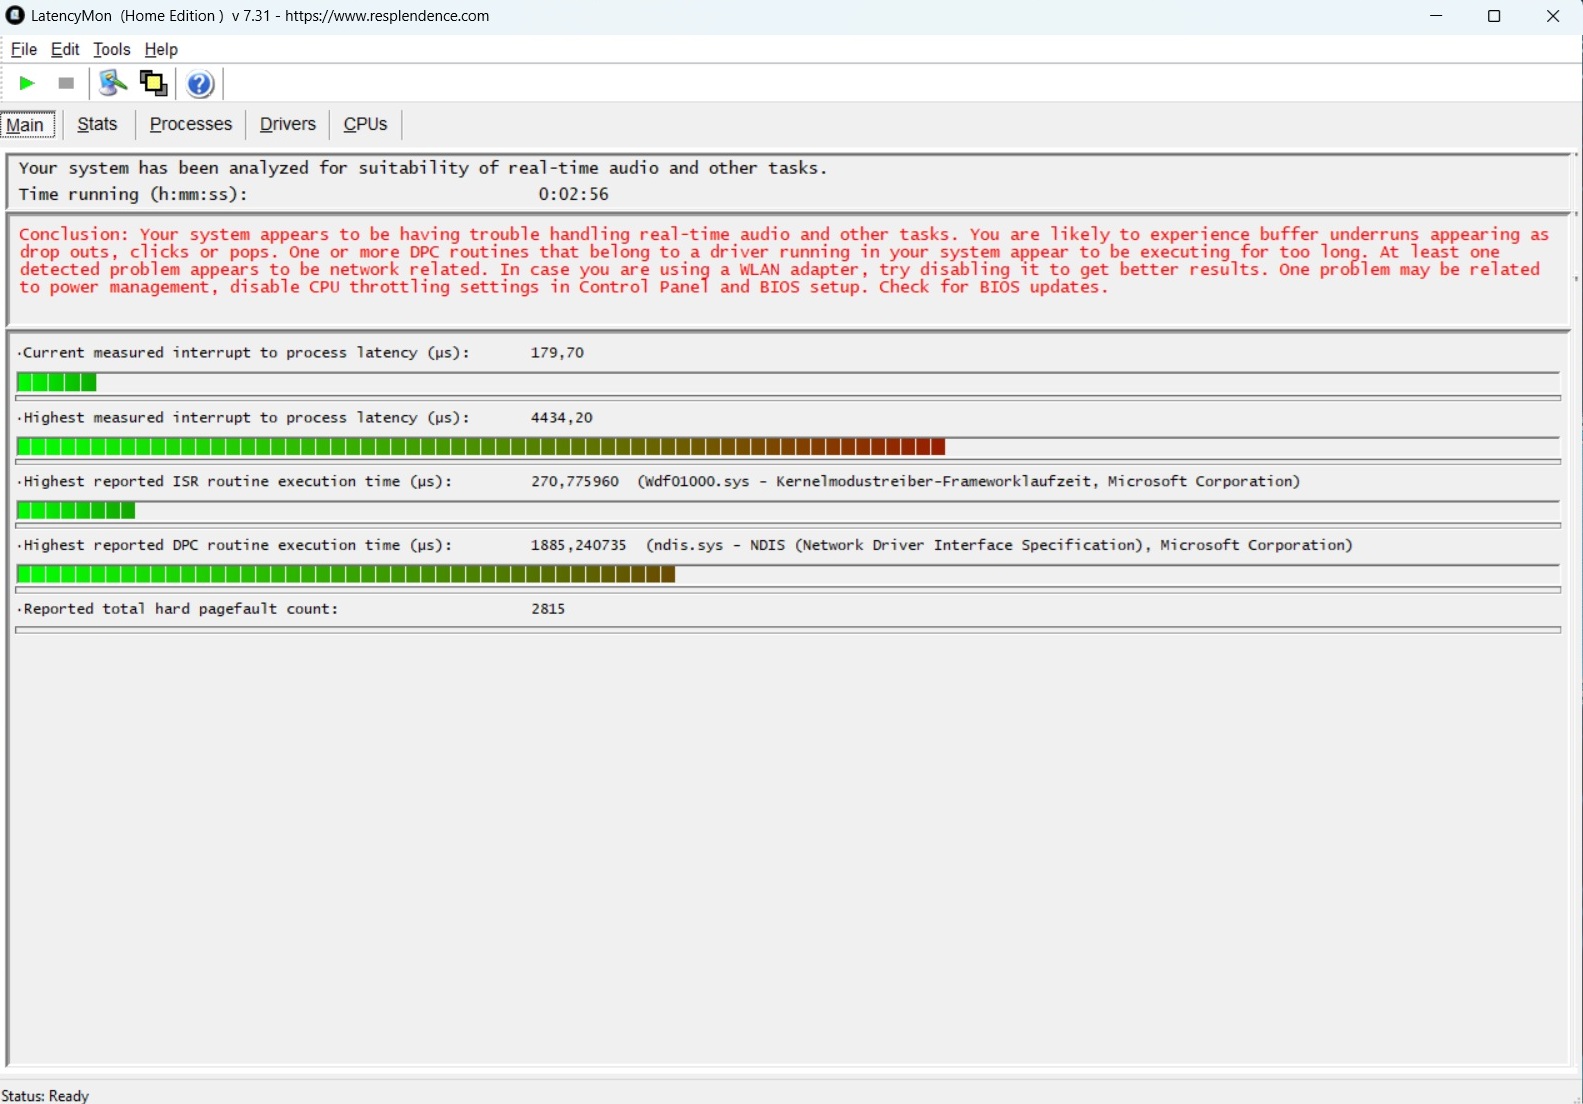Open the Help menu
1583x1104 pixels.
pyautogui.click(x=161, y=50)
